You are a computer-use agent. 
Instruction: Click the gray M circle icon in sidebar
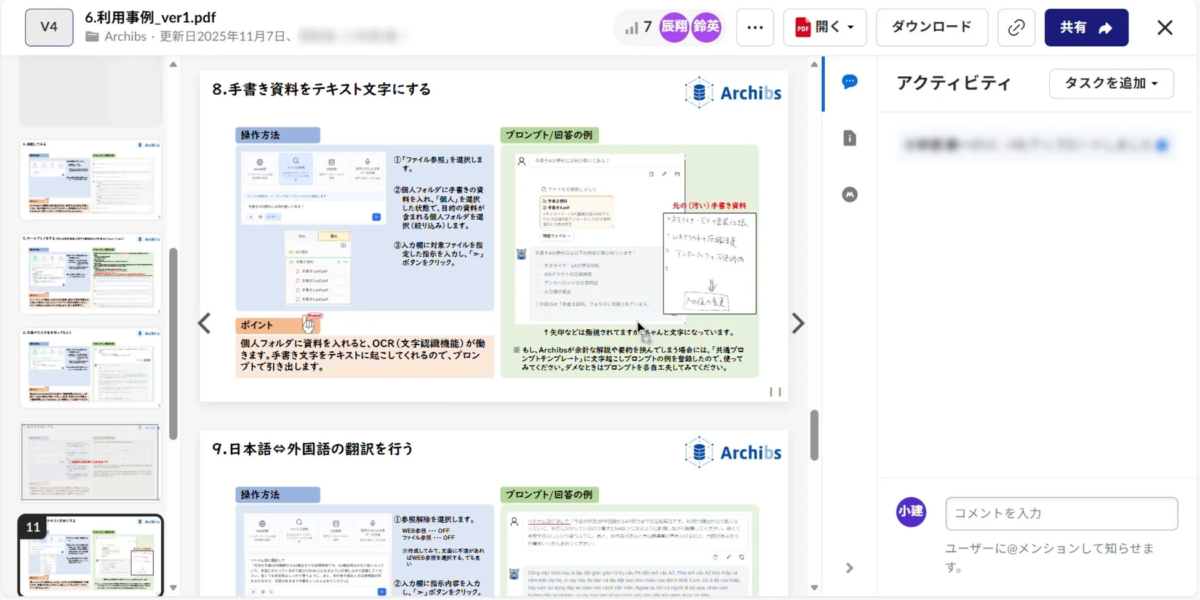pyautogui.click(x=849, y=196)
